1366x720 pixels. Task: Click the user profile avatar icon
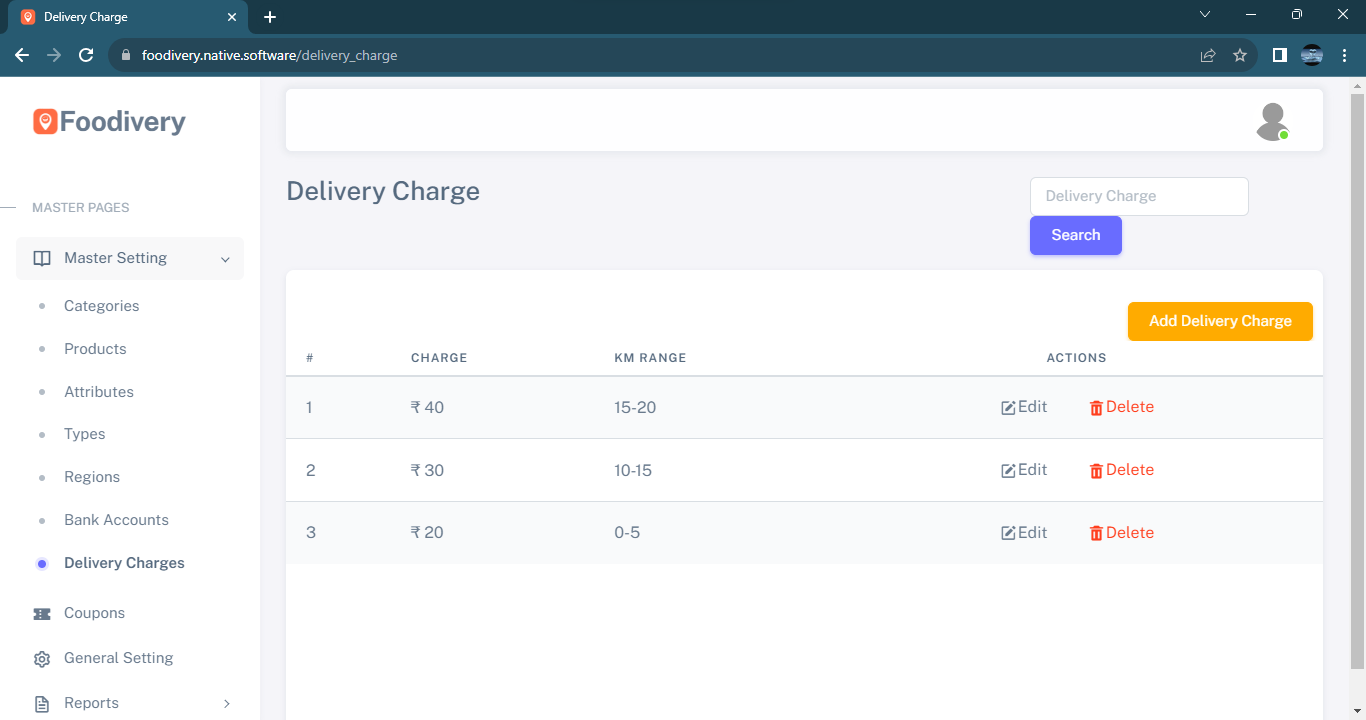tap(1272, 122)
